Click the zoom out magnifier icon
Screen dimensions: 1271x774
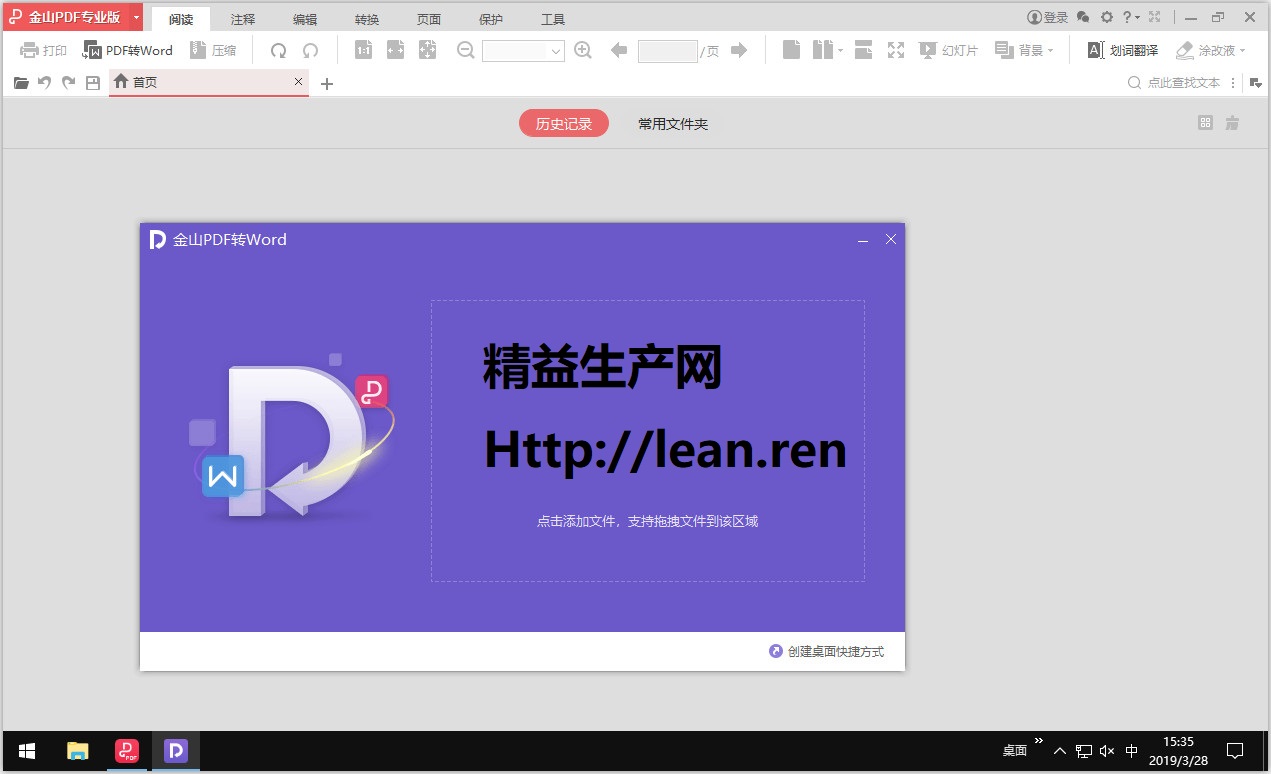click(x=466, y=50)
